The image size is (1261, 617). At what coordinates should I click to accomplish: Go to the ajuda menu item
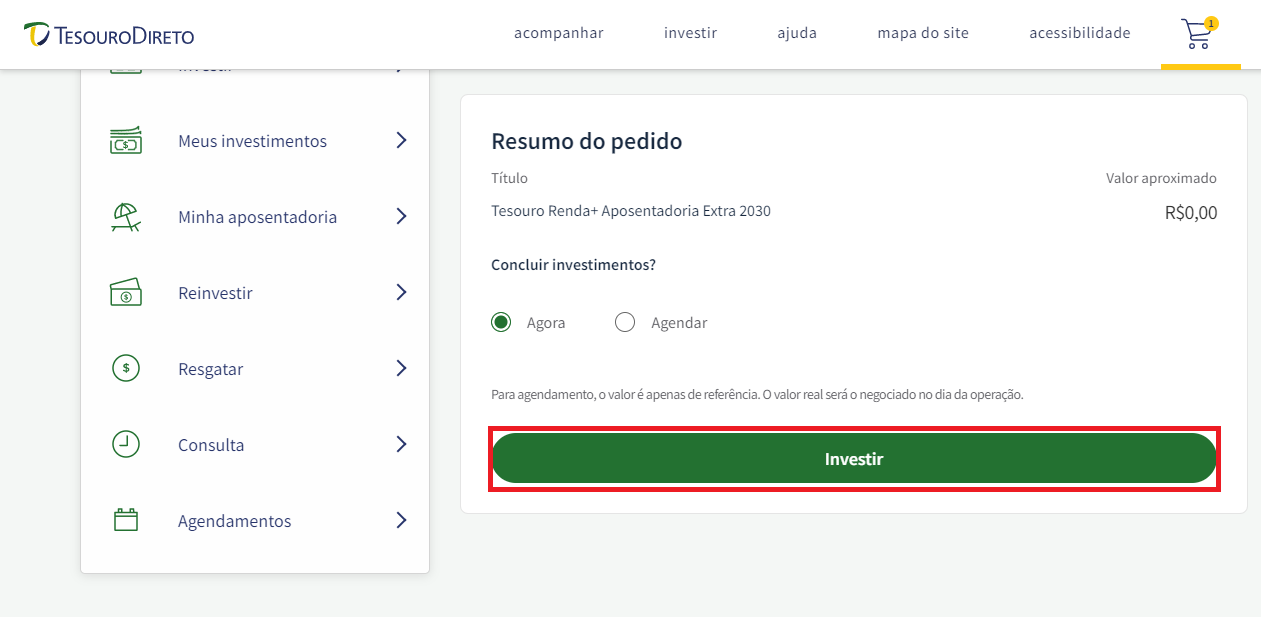[797, 33]
